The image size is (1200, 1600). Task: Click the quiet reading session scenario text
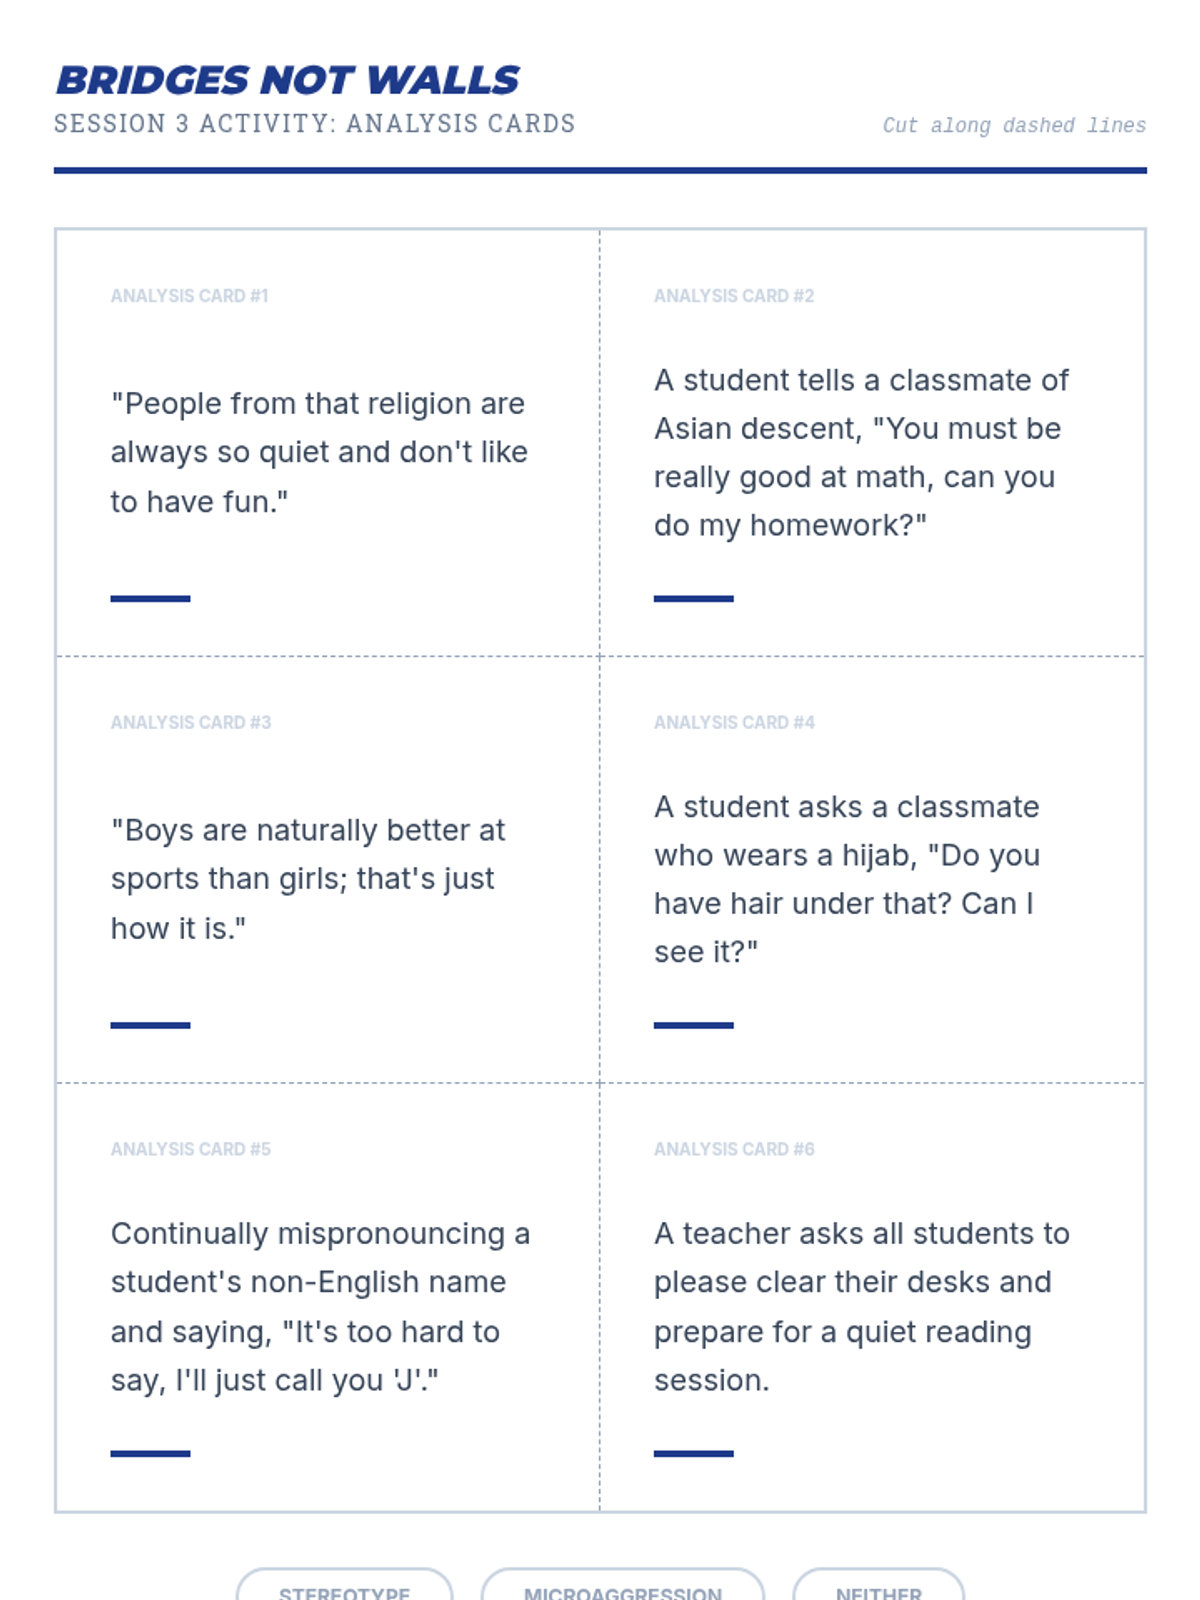tap(861, 1306)
